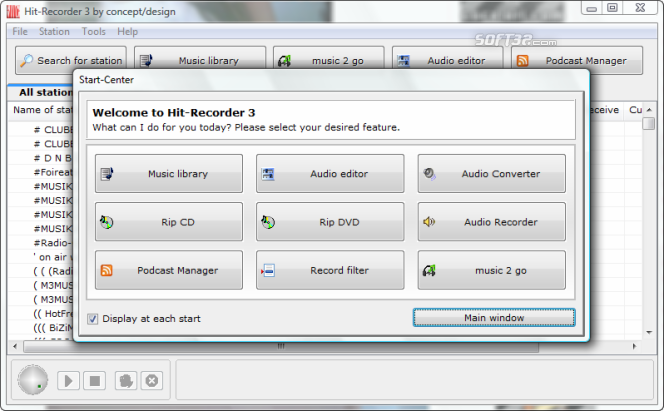Open Audio editor from Start-Center
664x411 pixels.
[330, 174]
